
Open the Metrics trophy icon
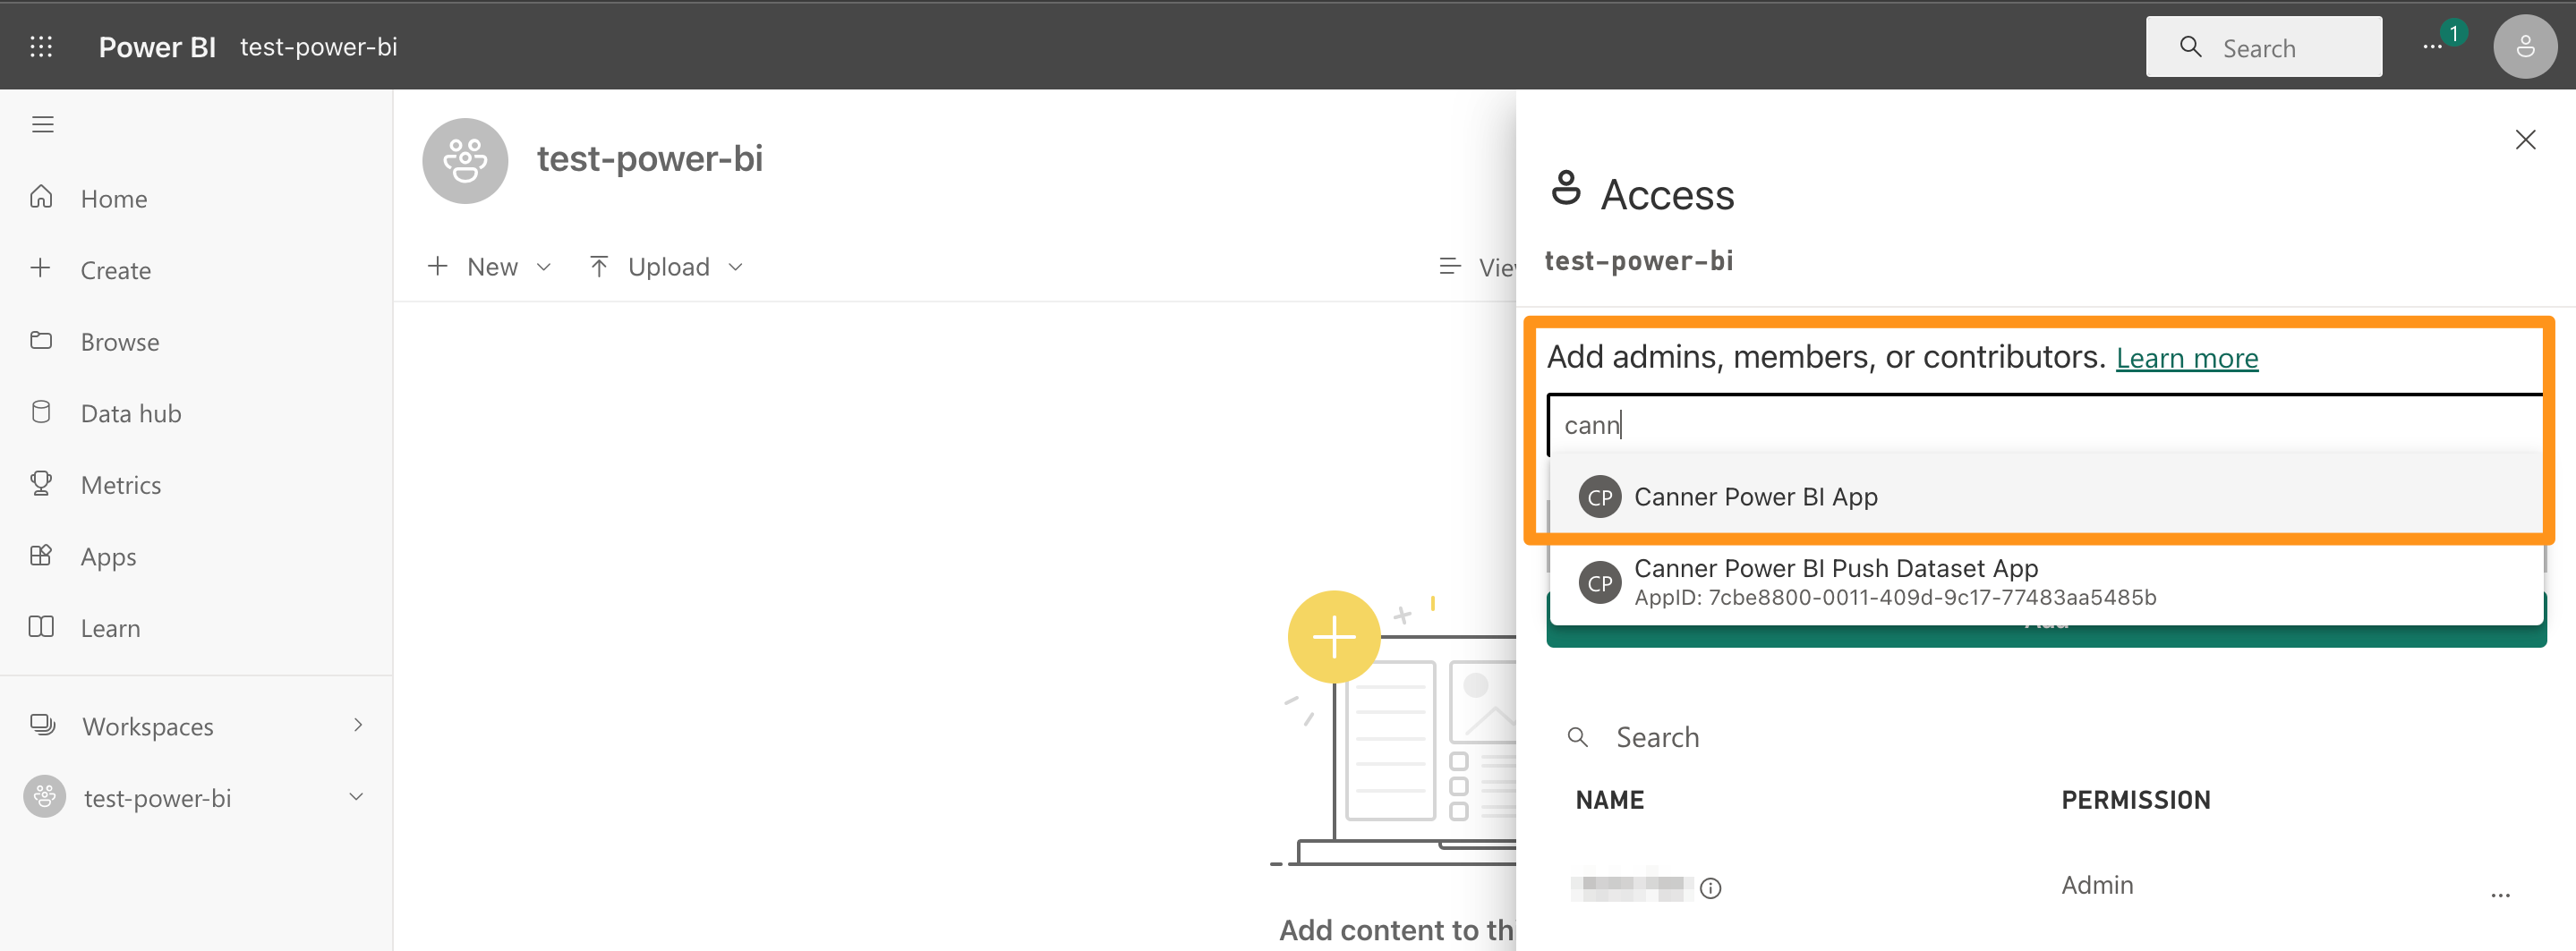click(41, 483)
